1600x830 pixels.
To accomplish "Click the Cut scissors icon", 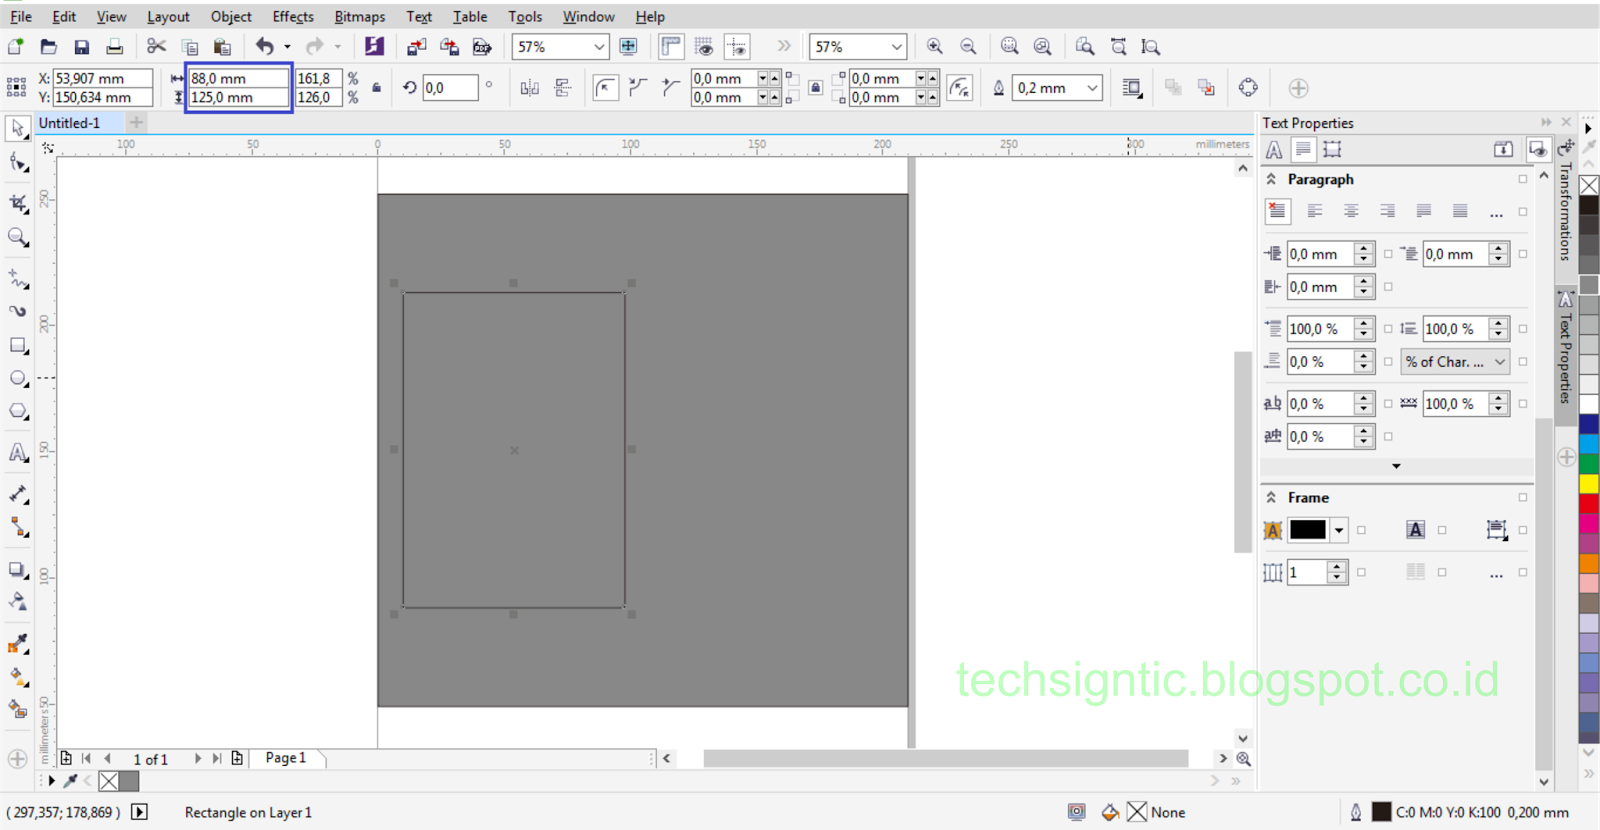I will [x=156, y=46].
